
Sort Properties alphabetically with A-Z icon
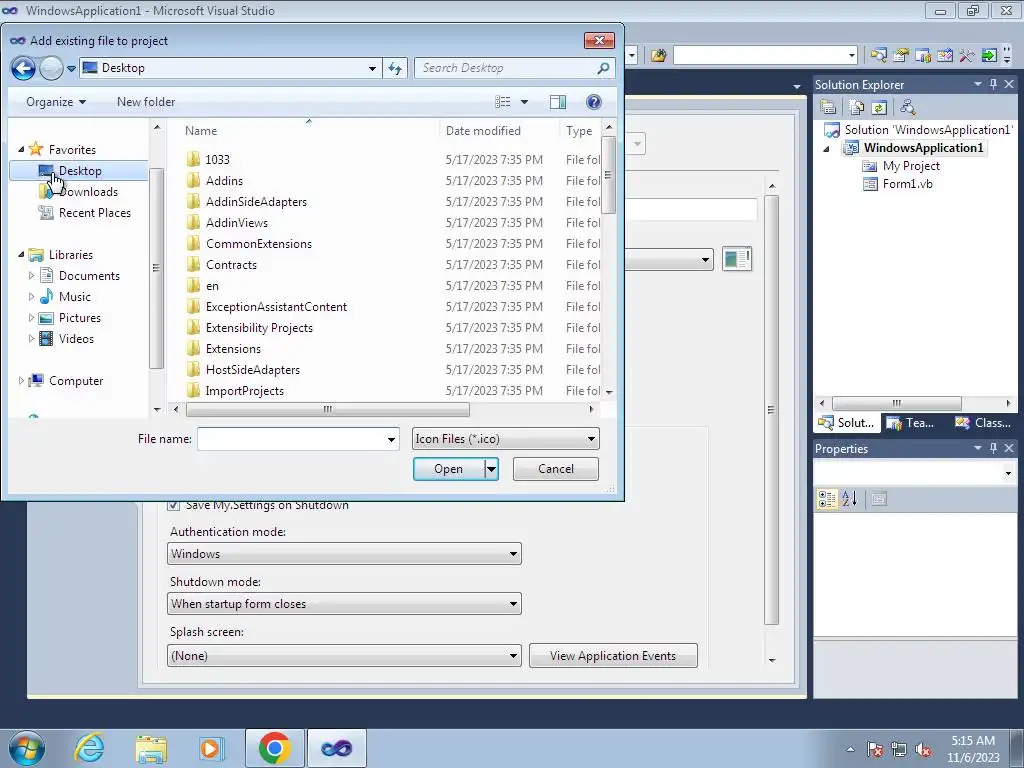point(850,499)
